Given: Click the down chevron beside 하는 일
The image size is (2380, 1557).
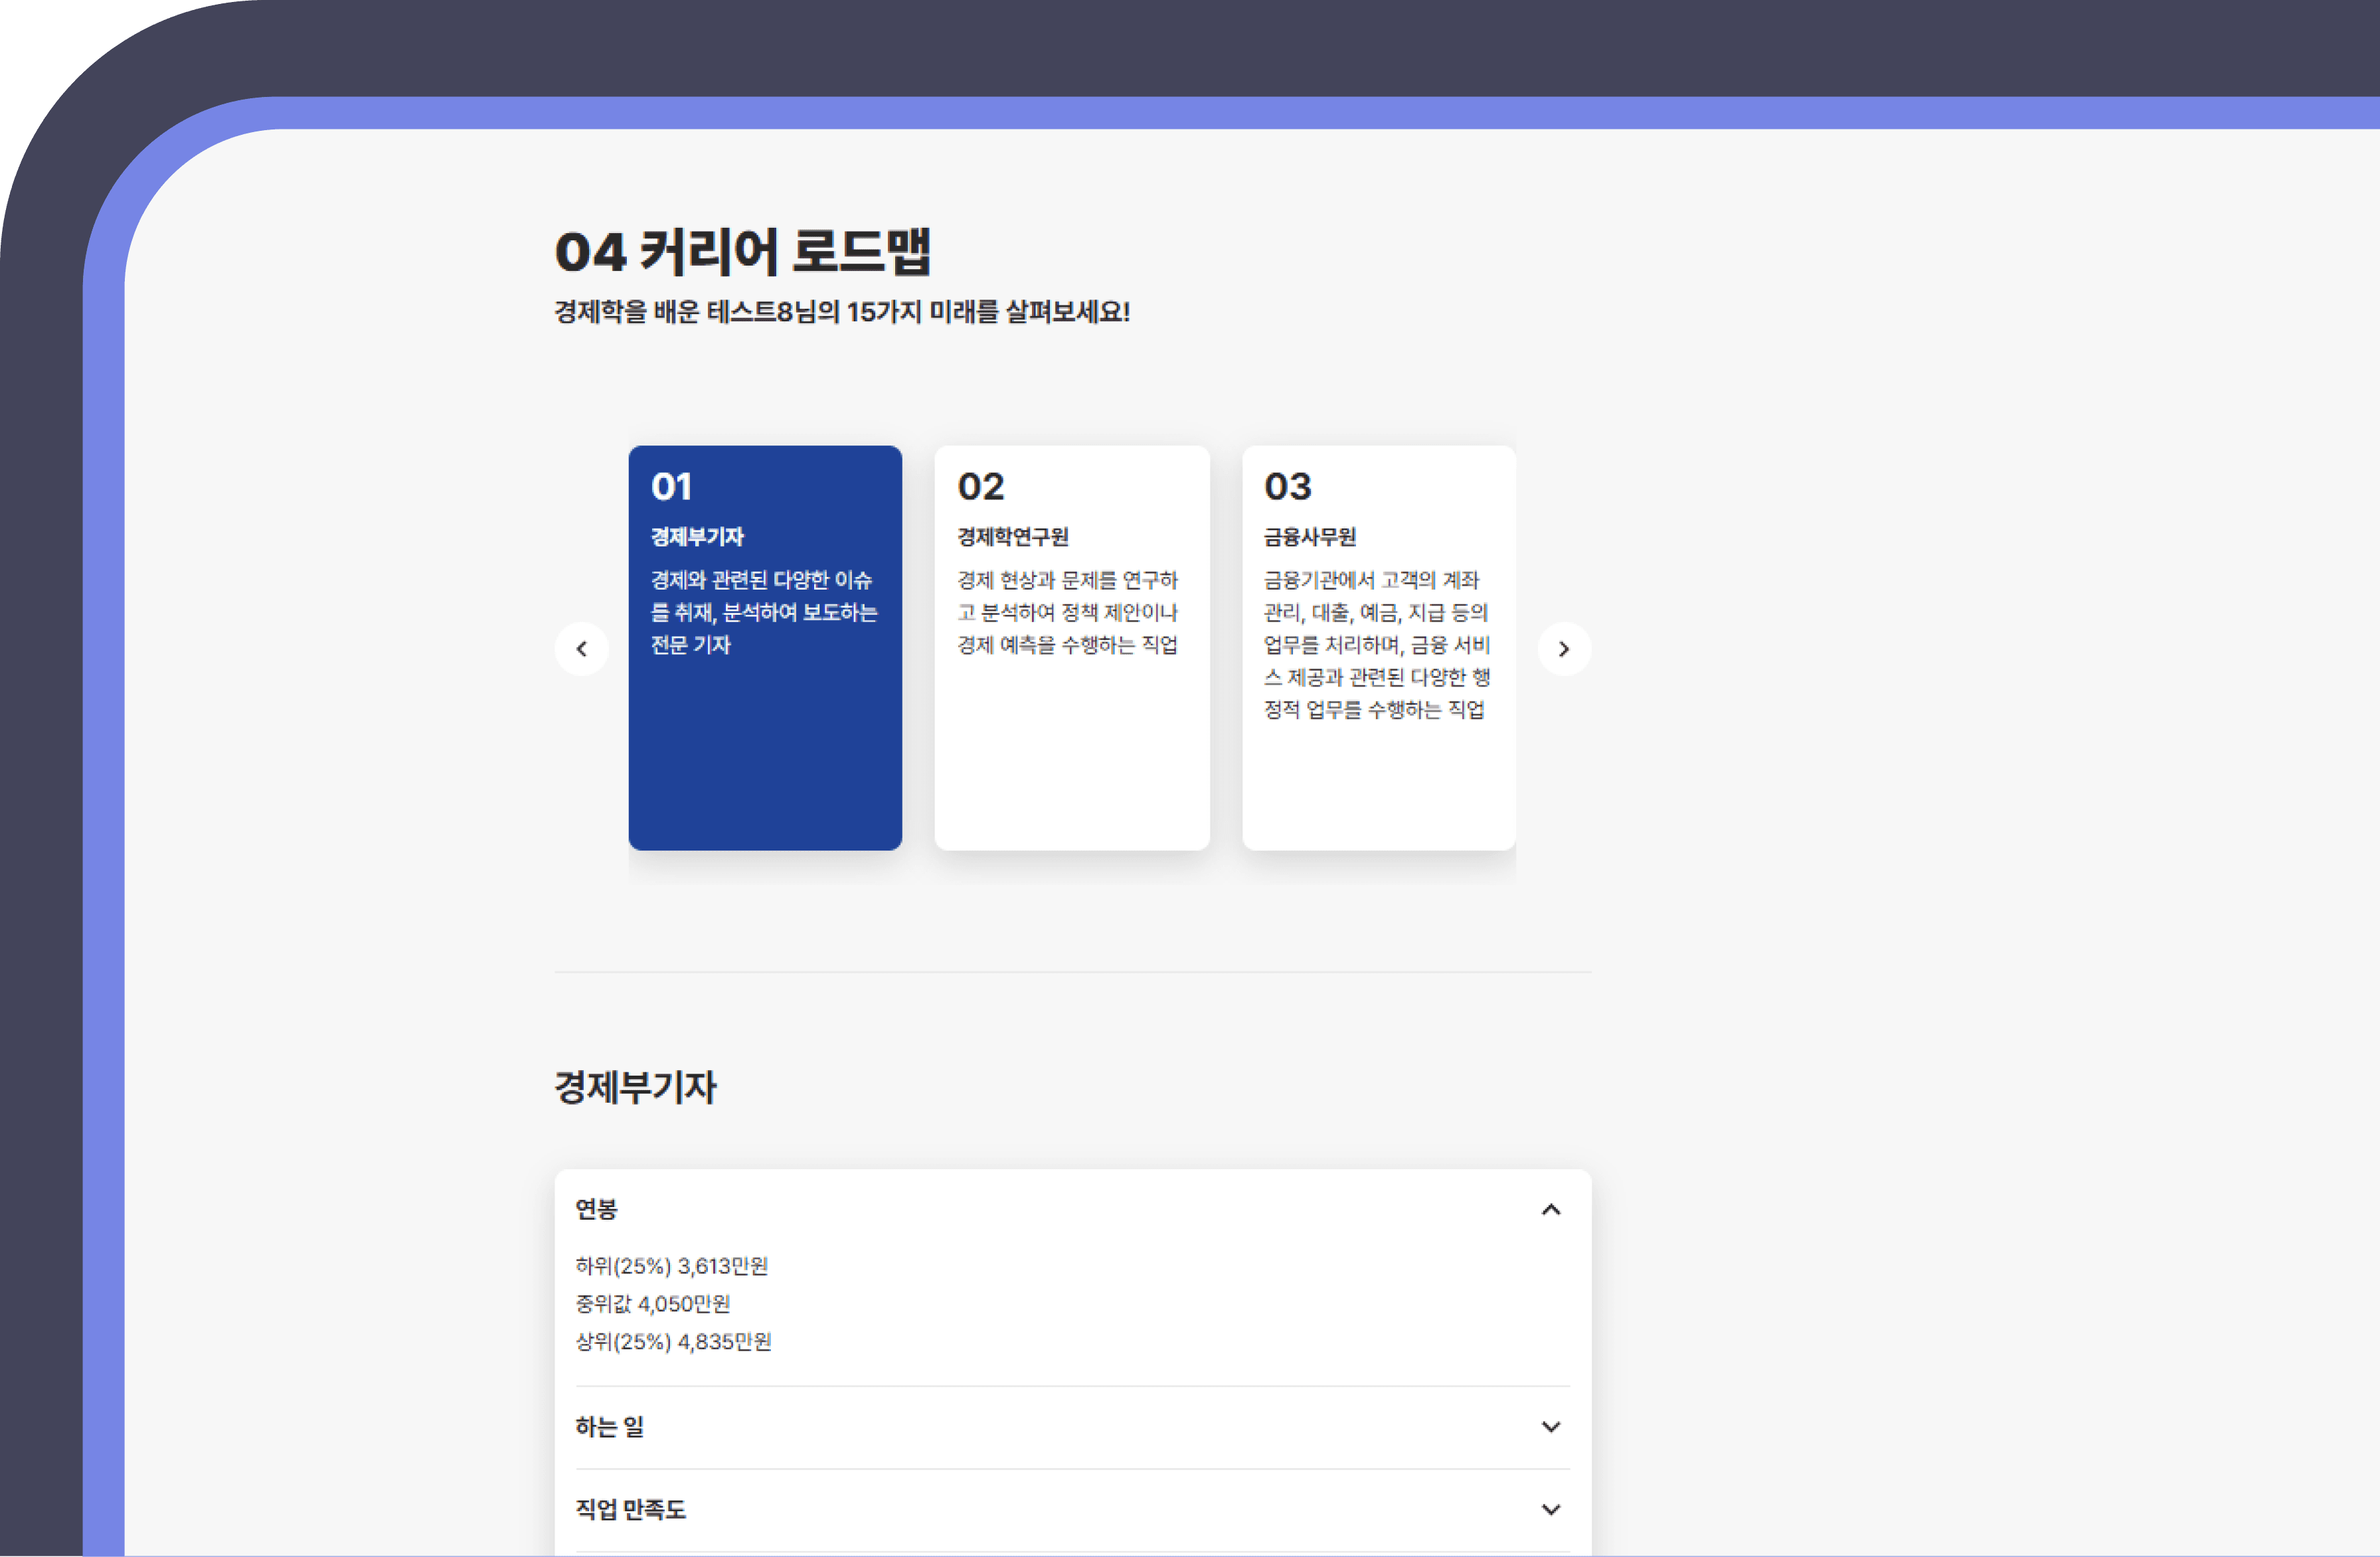Looking at the screenshot, I should click(1550, 1427).
